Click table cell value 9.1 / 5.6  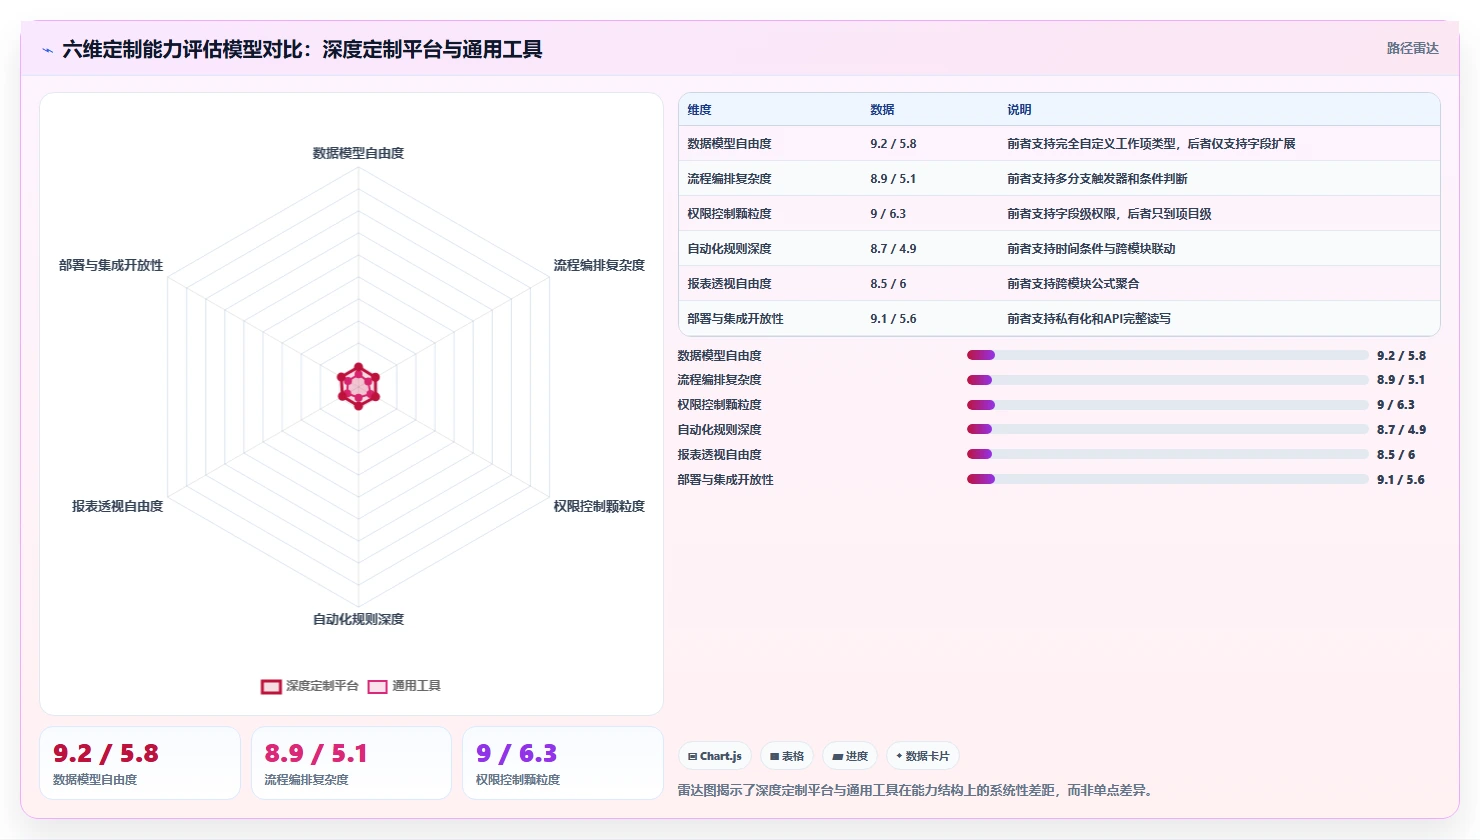tap(893, 319)
